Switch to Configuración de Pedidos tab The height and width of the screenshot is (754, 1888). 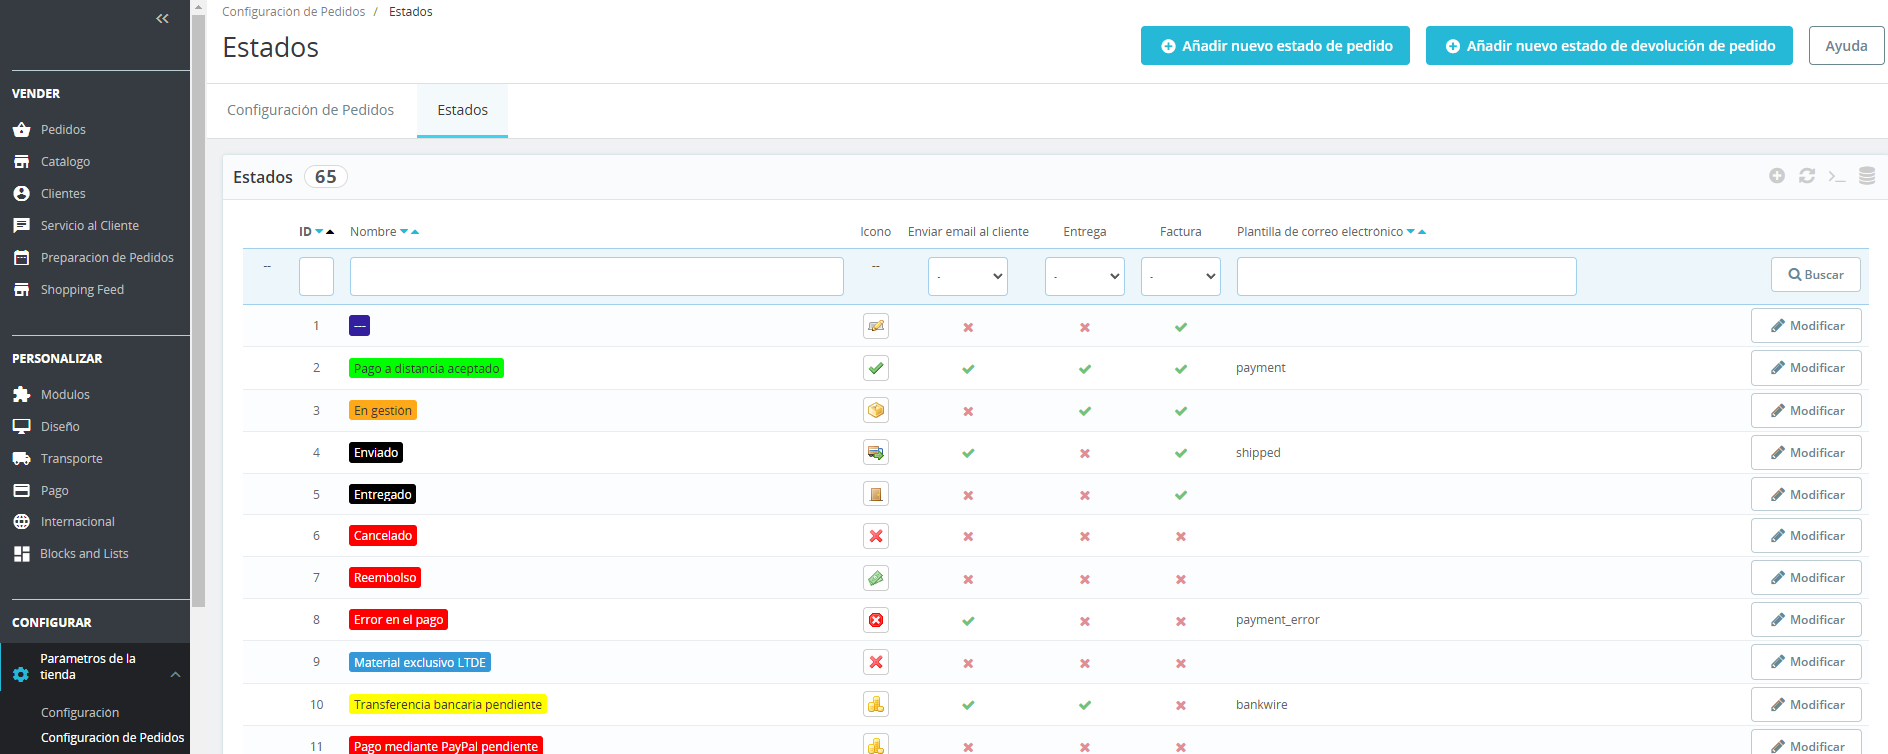tap(310, 110)
